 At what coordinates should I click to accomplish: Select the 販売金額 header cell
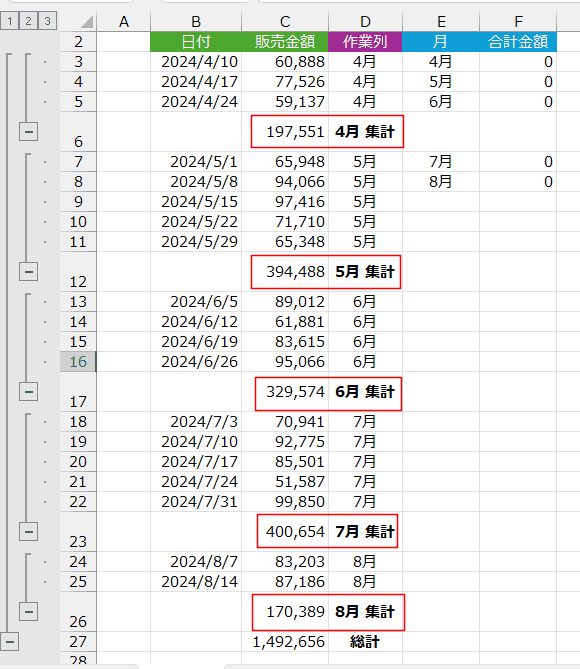pos(285,42)
